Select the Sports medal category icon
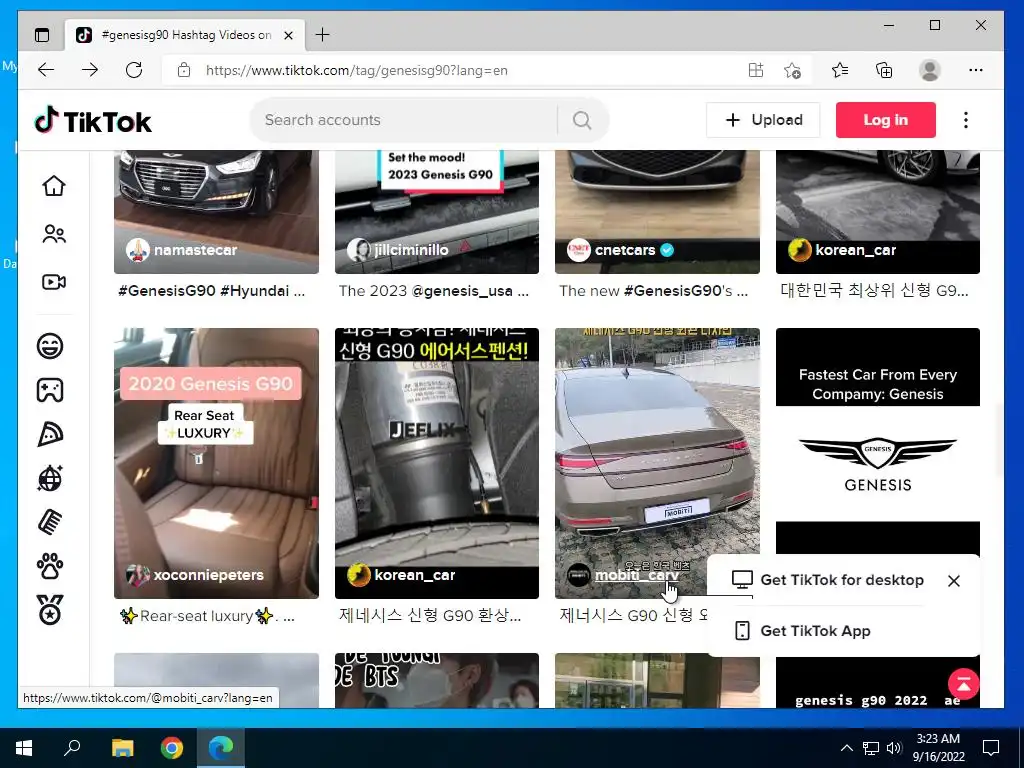The height and width of the screenshot is (768, 1024). 50,610
